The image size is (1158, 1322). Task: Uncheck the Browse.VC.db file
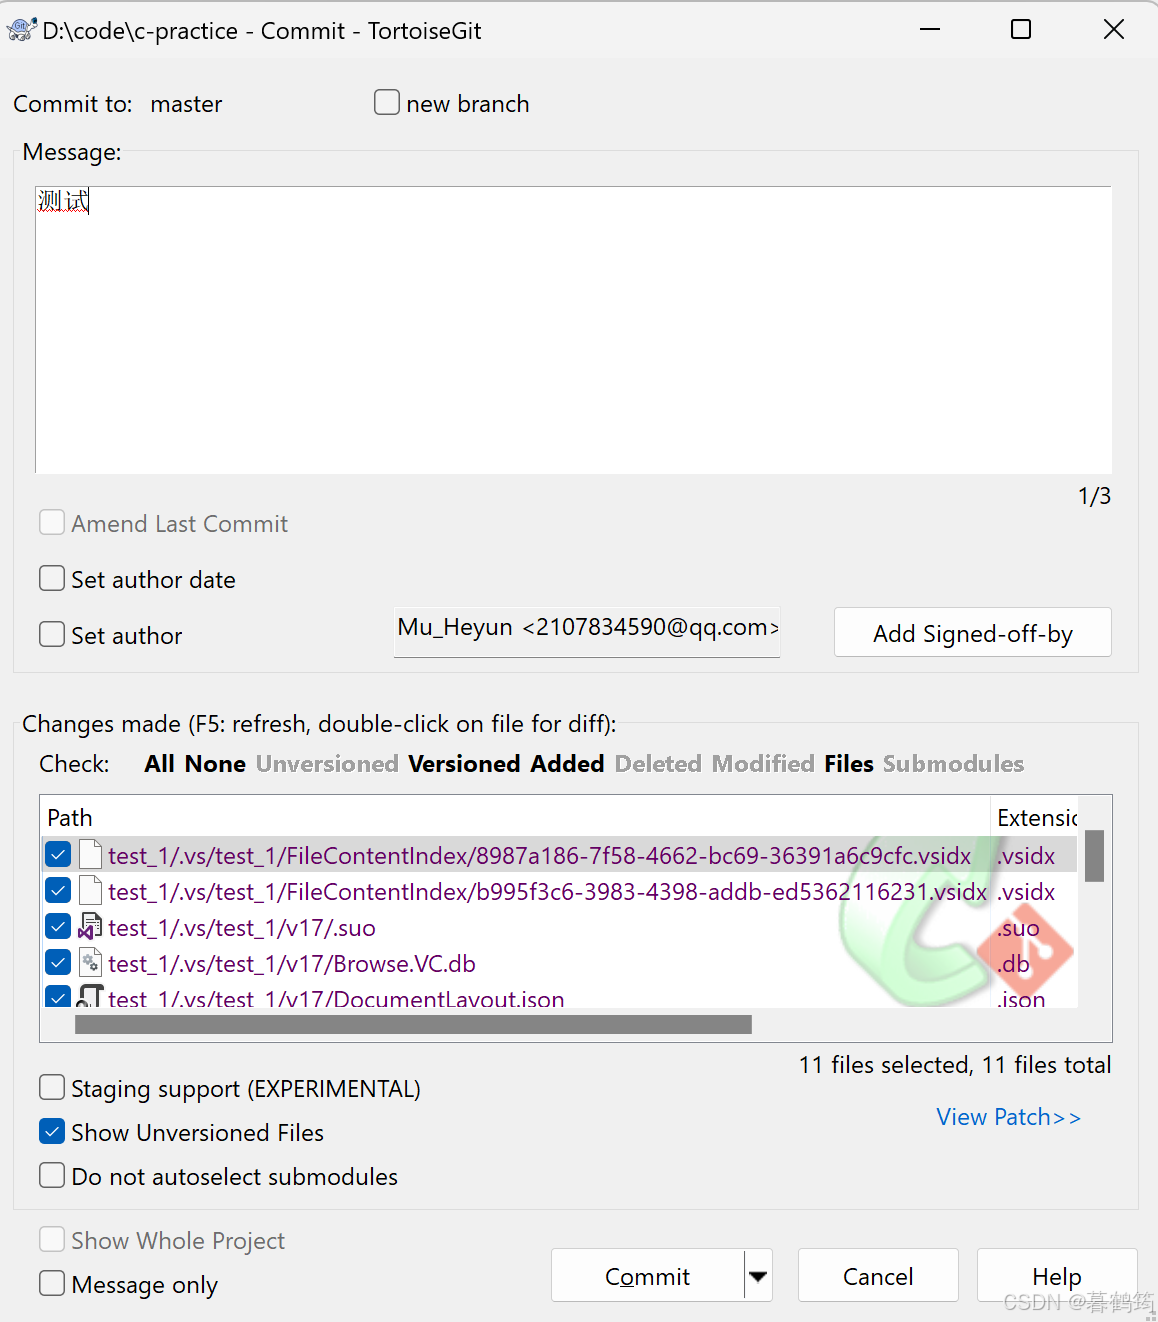(58, 963)
